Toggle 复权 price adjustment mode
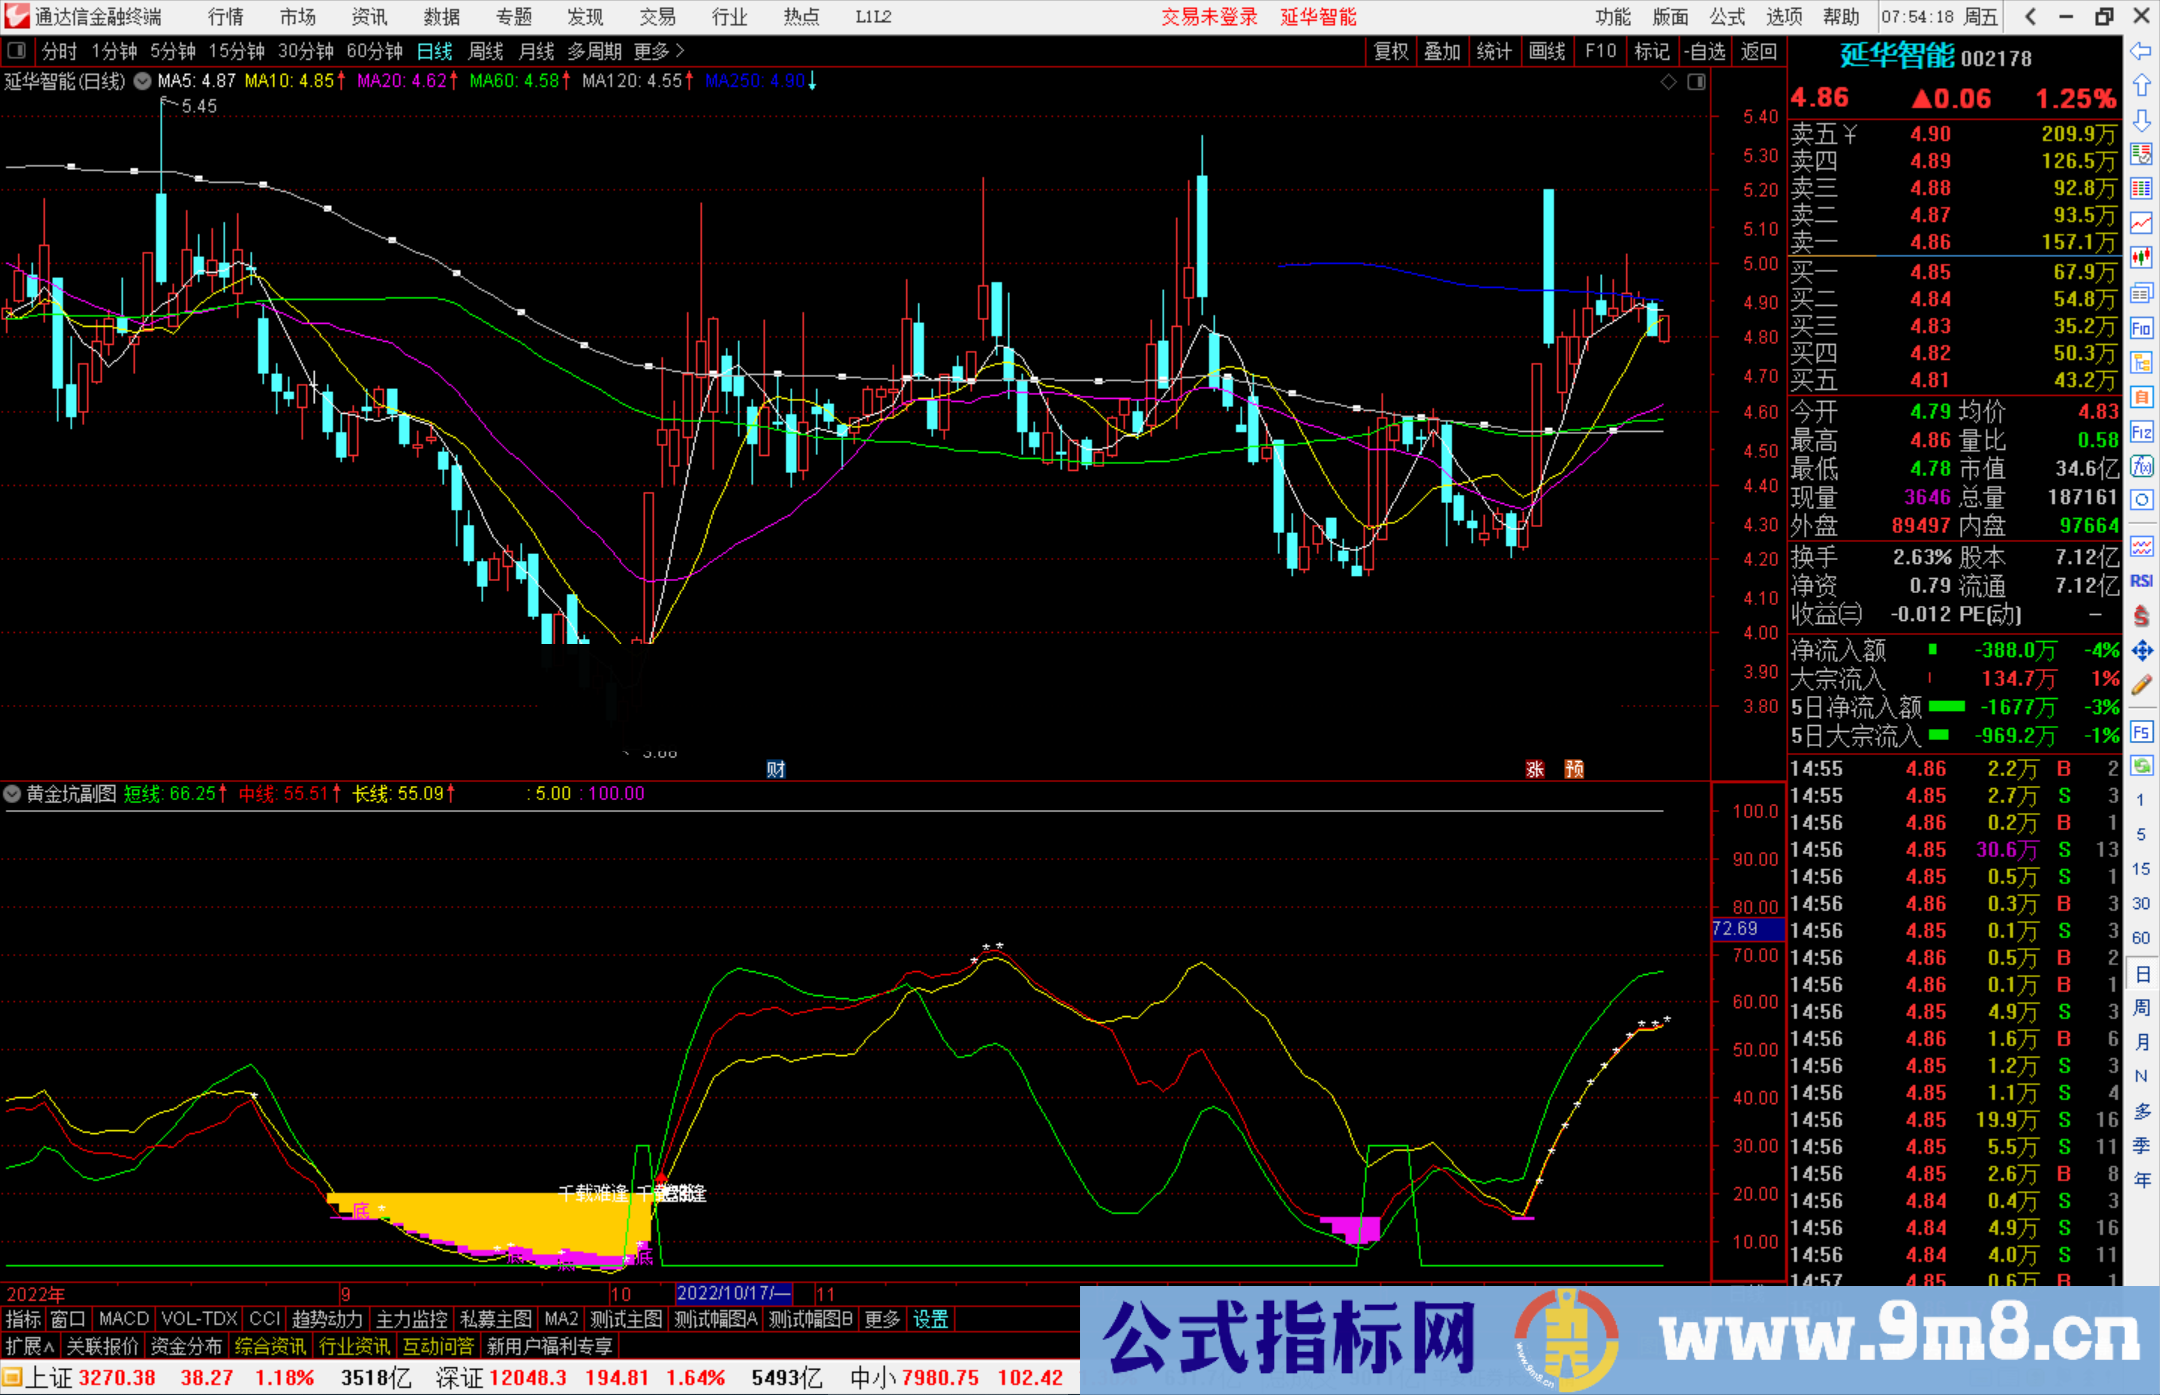 pos(1390,51)
